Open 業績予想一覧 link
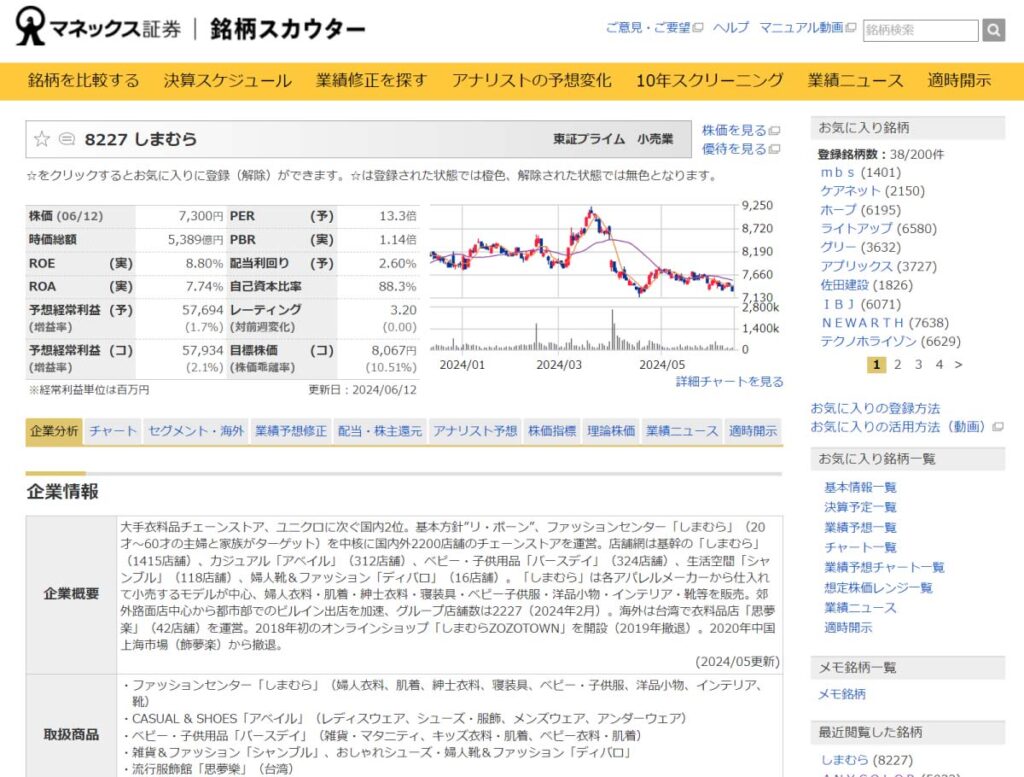The image size is (1024, 777). point(860,528)
